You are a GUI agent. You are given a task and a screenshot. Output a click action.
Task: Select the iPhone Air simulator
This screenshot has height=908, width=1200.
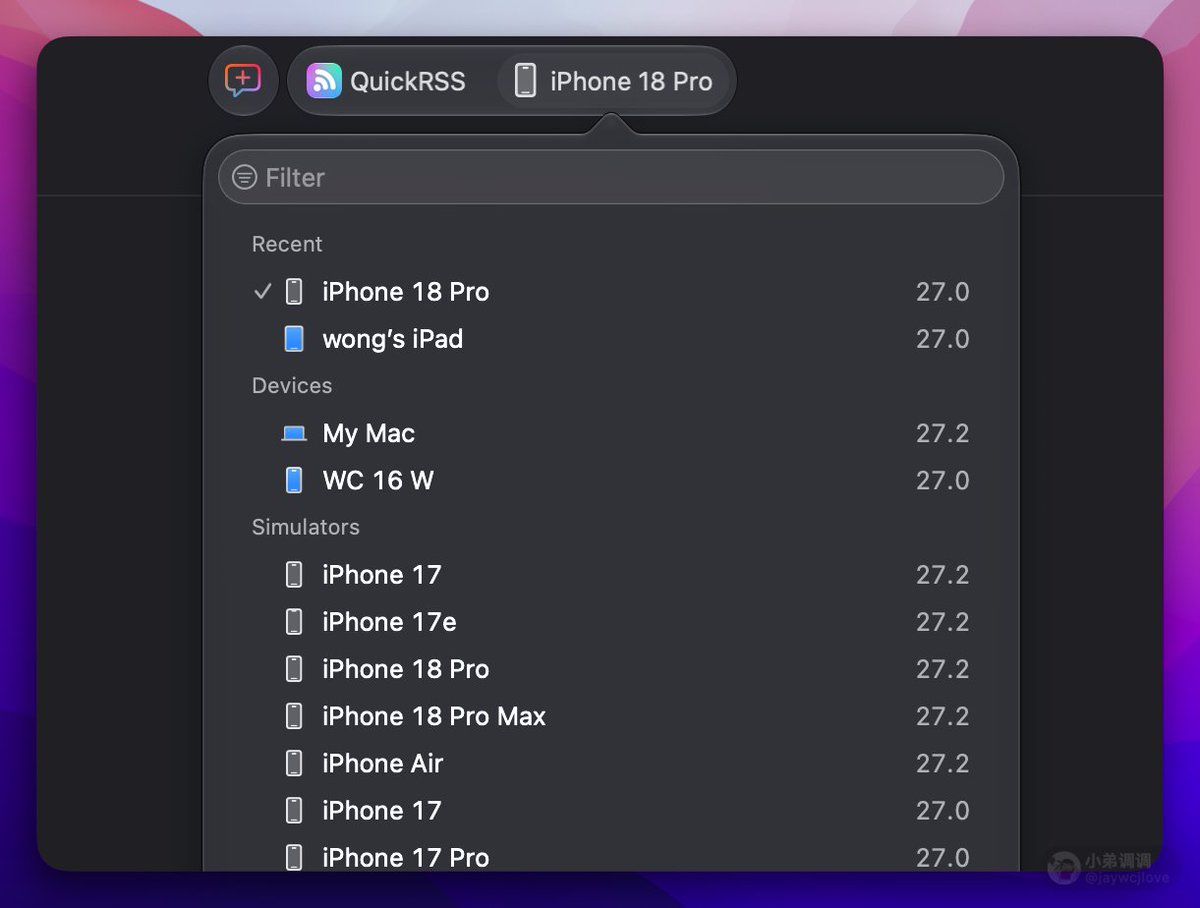[611, 763]
